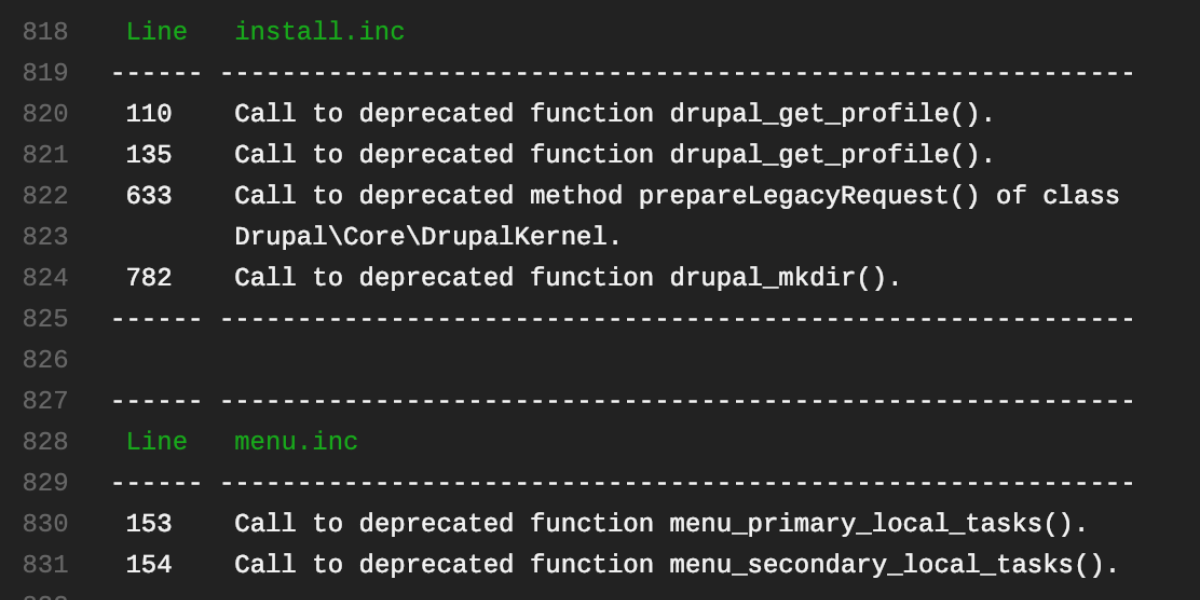Click the green Line header above menu.inc

click(156, 442)
